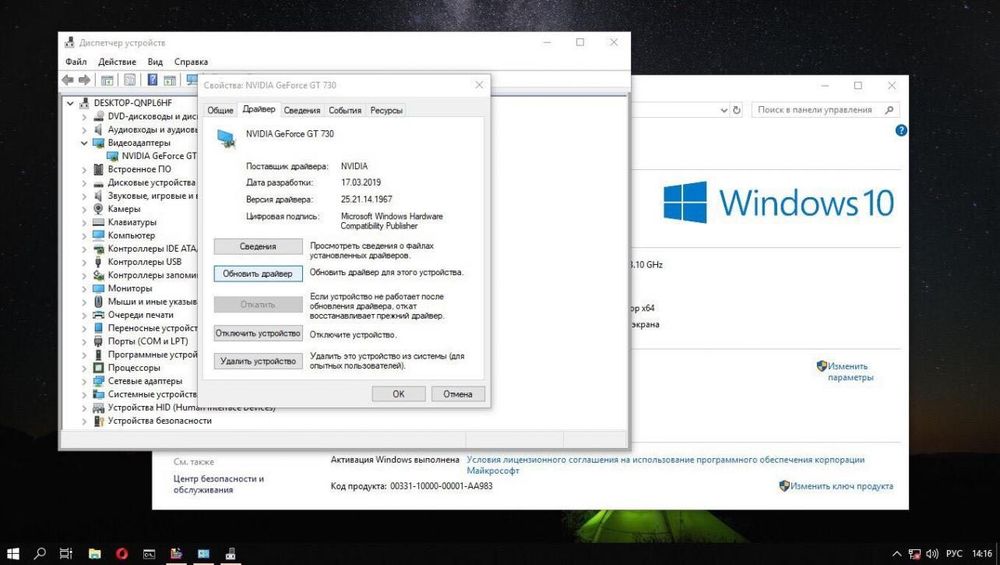1000x565 pixels.
Task: Click the chip icon beside Встроенное ПО
Action: click(x=98, y=169)
